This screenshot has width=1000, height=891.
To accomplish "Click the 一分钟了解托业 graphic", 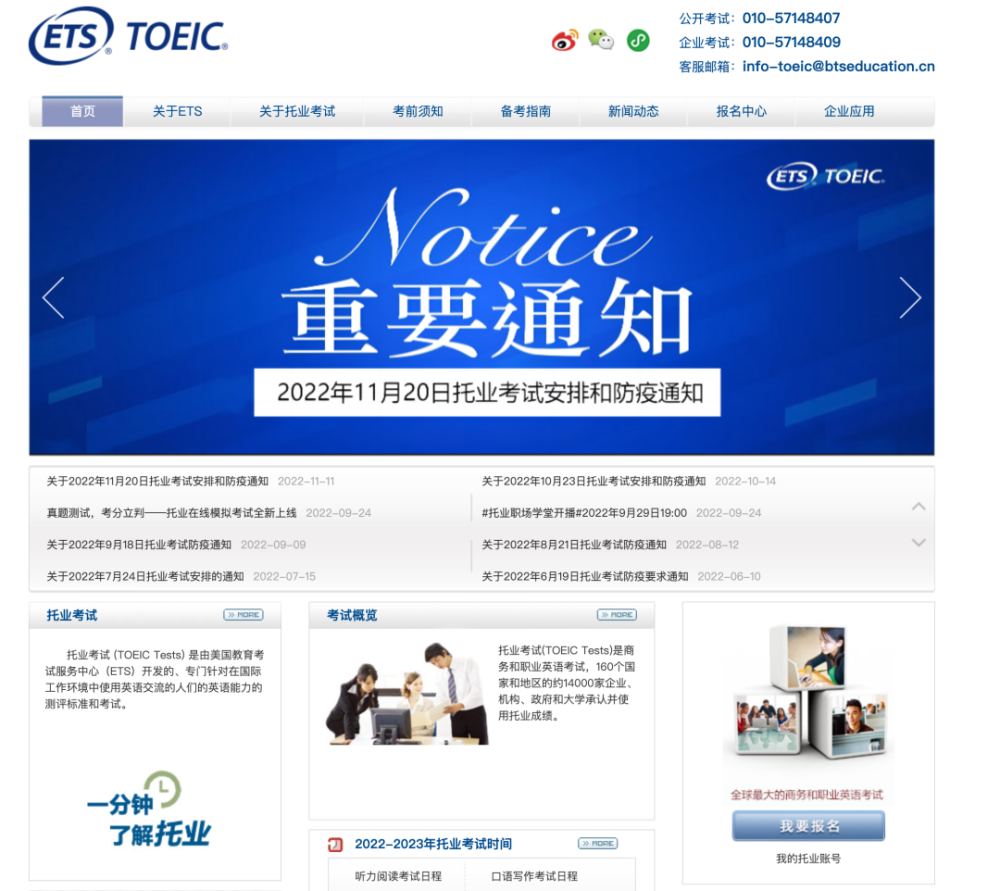I will (149, 810).
